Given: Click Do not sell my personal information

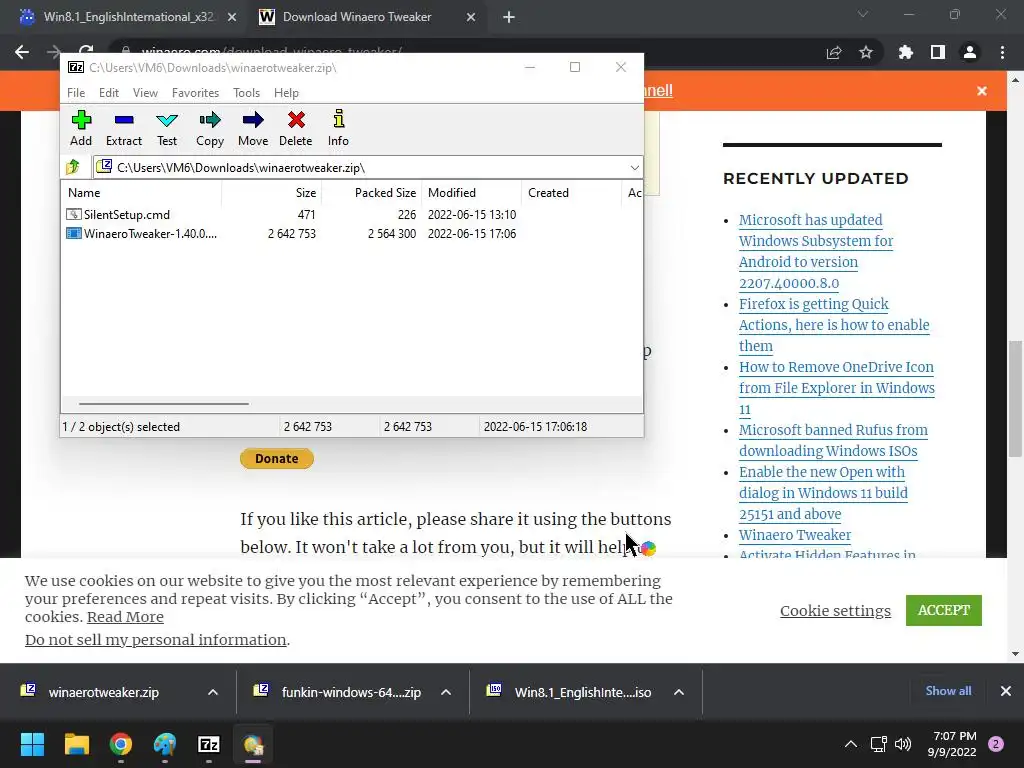Looking at the screenshot, I should pos(155,639).
